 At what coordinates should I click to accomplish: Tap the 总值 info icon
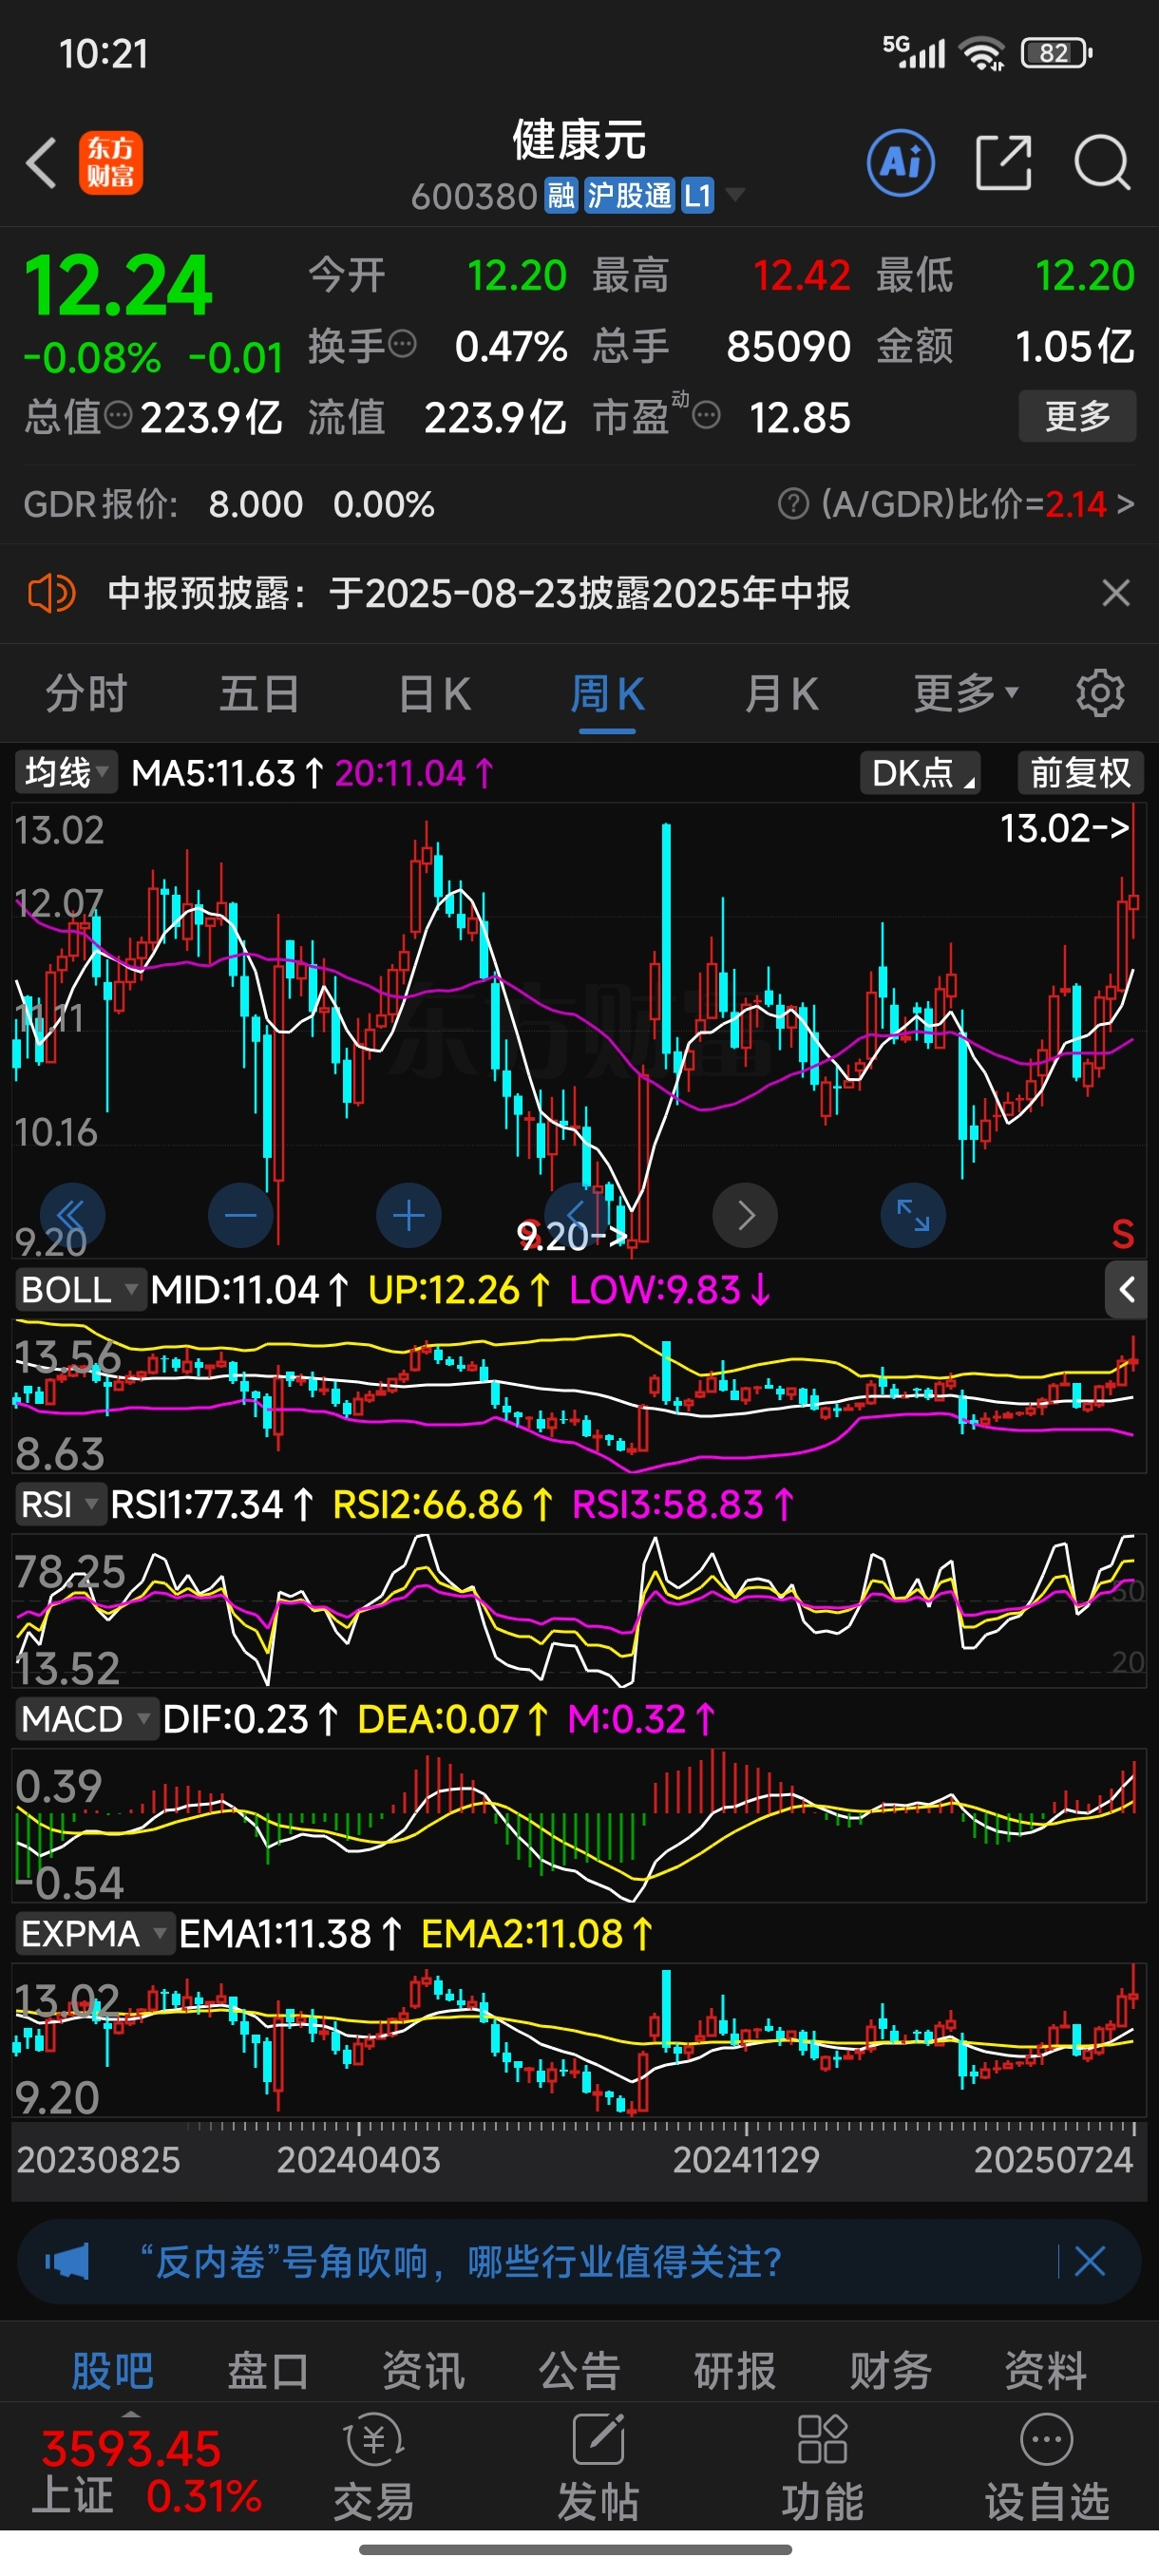click(118, 415)
